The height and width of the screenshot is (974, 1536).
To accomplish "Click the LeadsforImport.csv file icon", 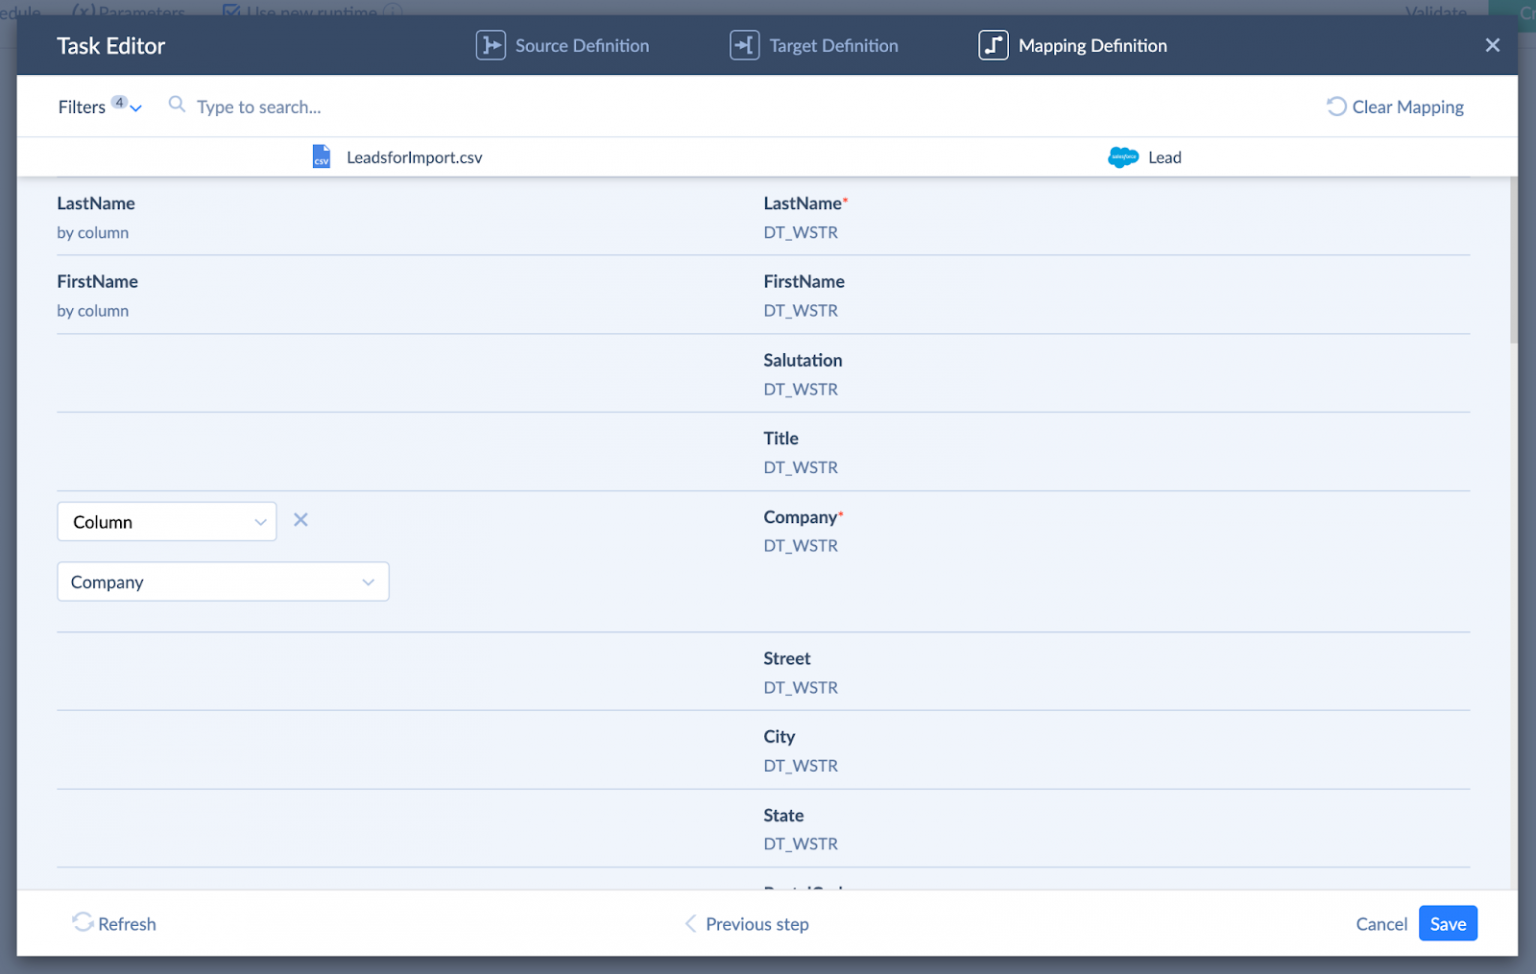I will [x=321, y=157].
